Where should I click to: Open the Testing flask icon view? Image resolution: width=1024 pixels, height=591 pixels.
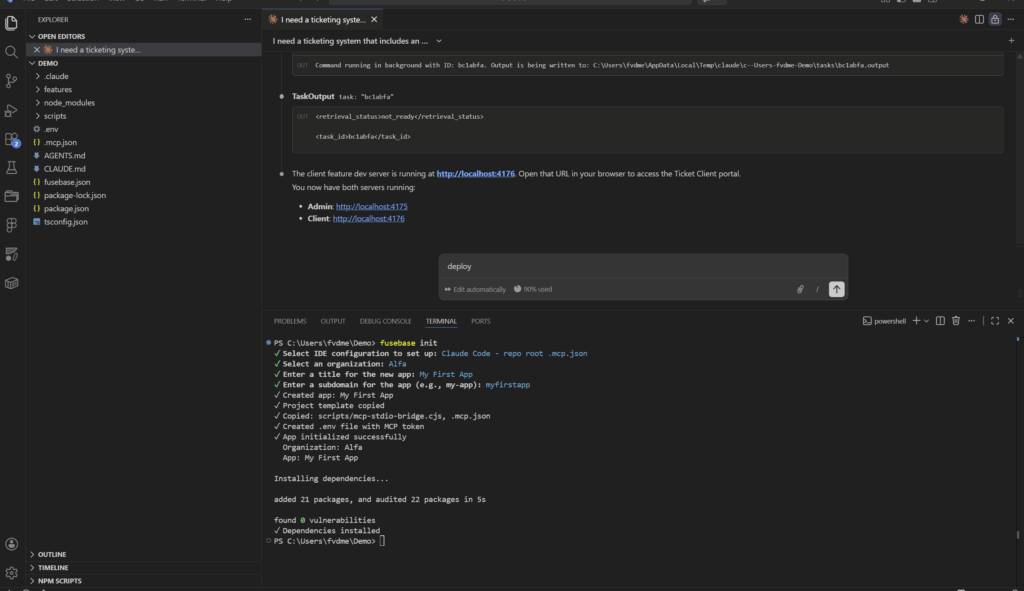(x=12, y=168)
